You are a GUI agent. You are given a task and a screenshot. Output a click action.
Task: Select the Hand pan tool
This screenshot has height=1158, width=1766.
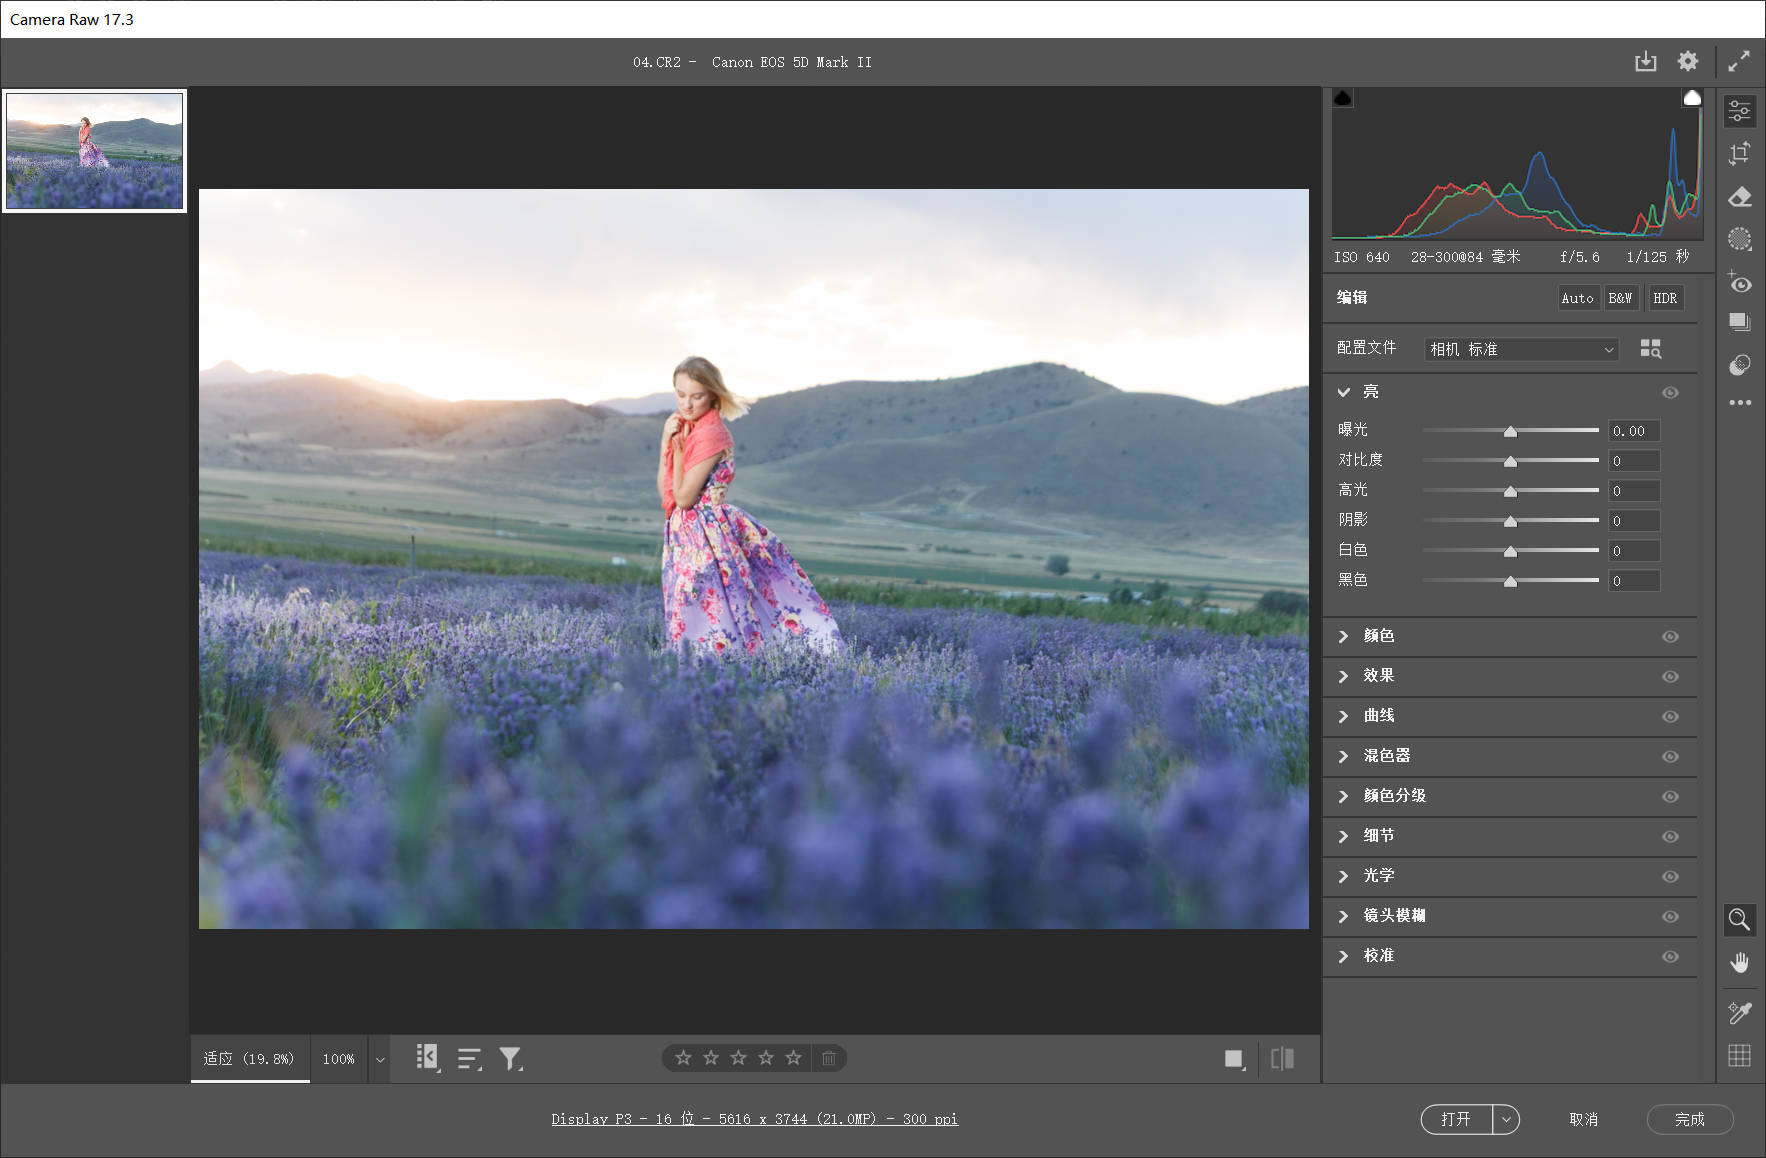coord(1740,963)
